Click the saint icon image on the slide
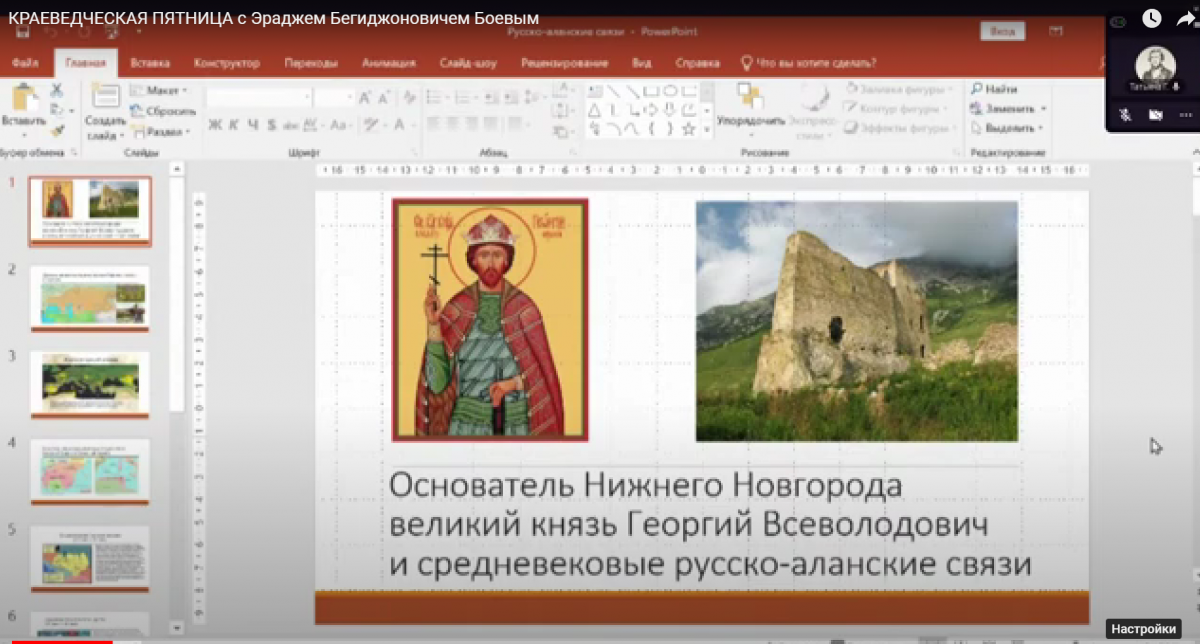1200x644 pixels. click(490, 319)
